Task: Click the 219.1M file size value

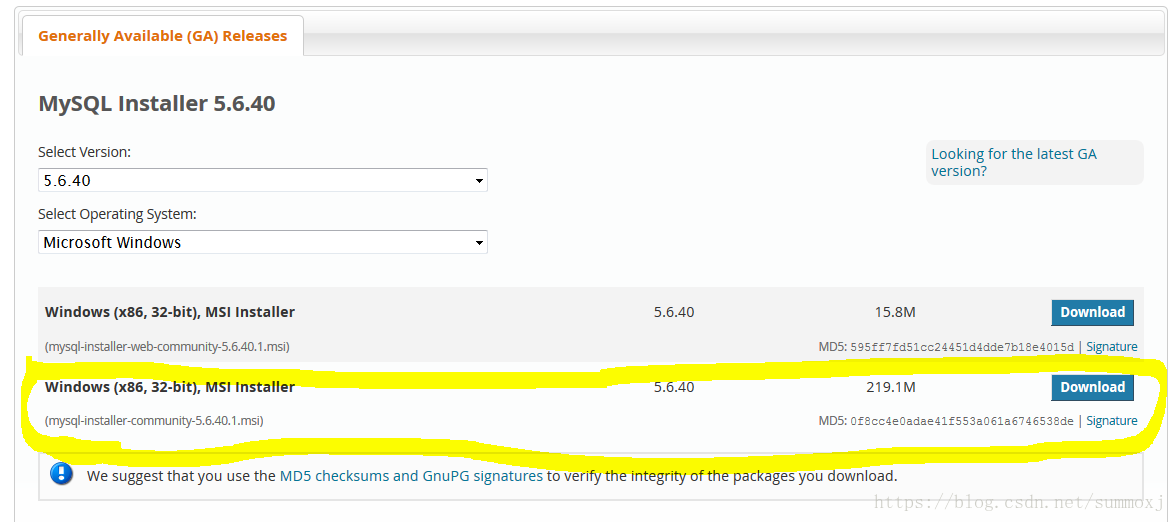Action: pos(891,387)
